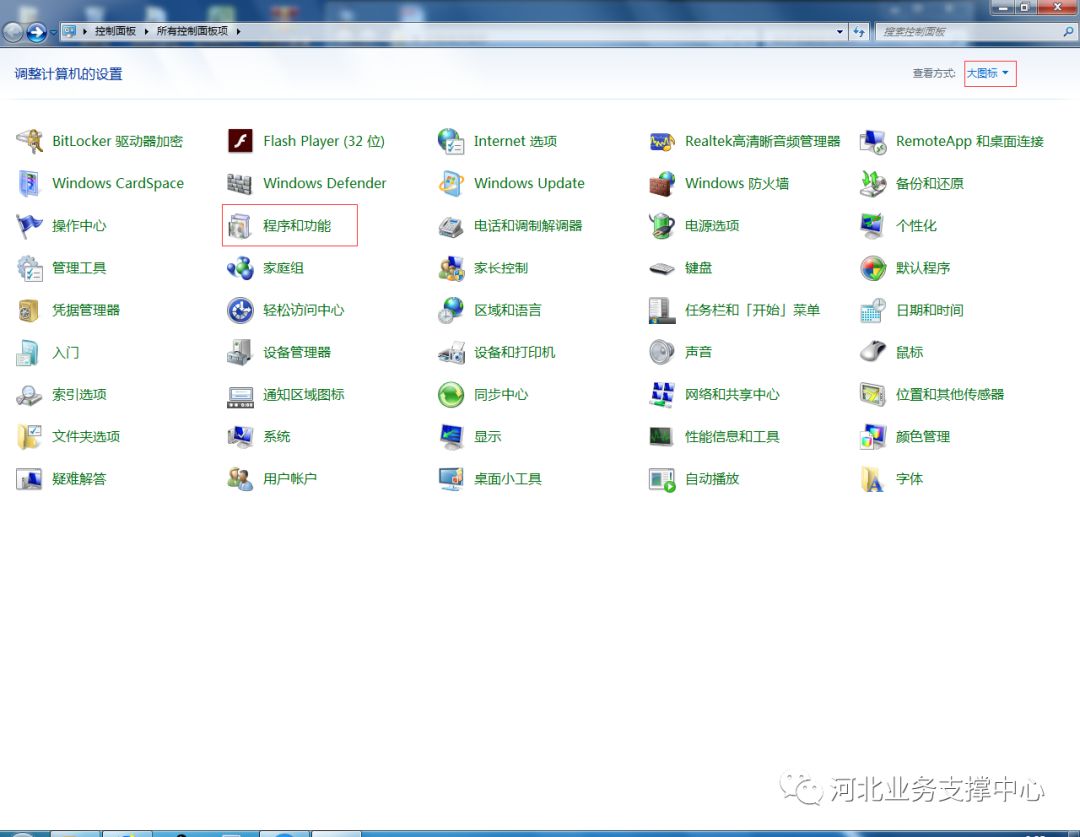Open the 显示 link
Viewport: 1080px width, 837px height.
click(x=487, y=437)
